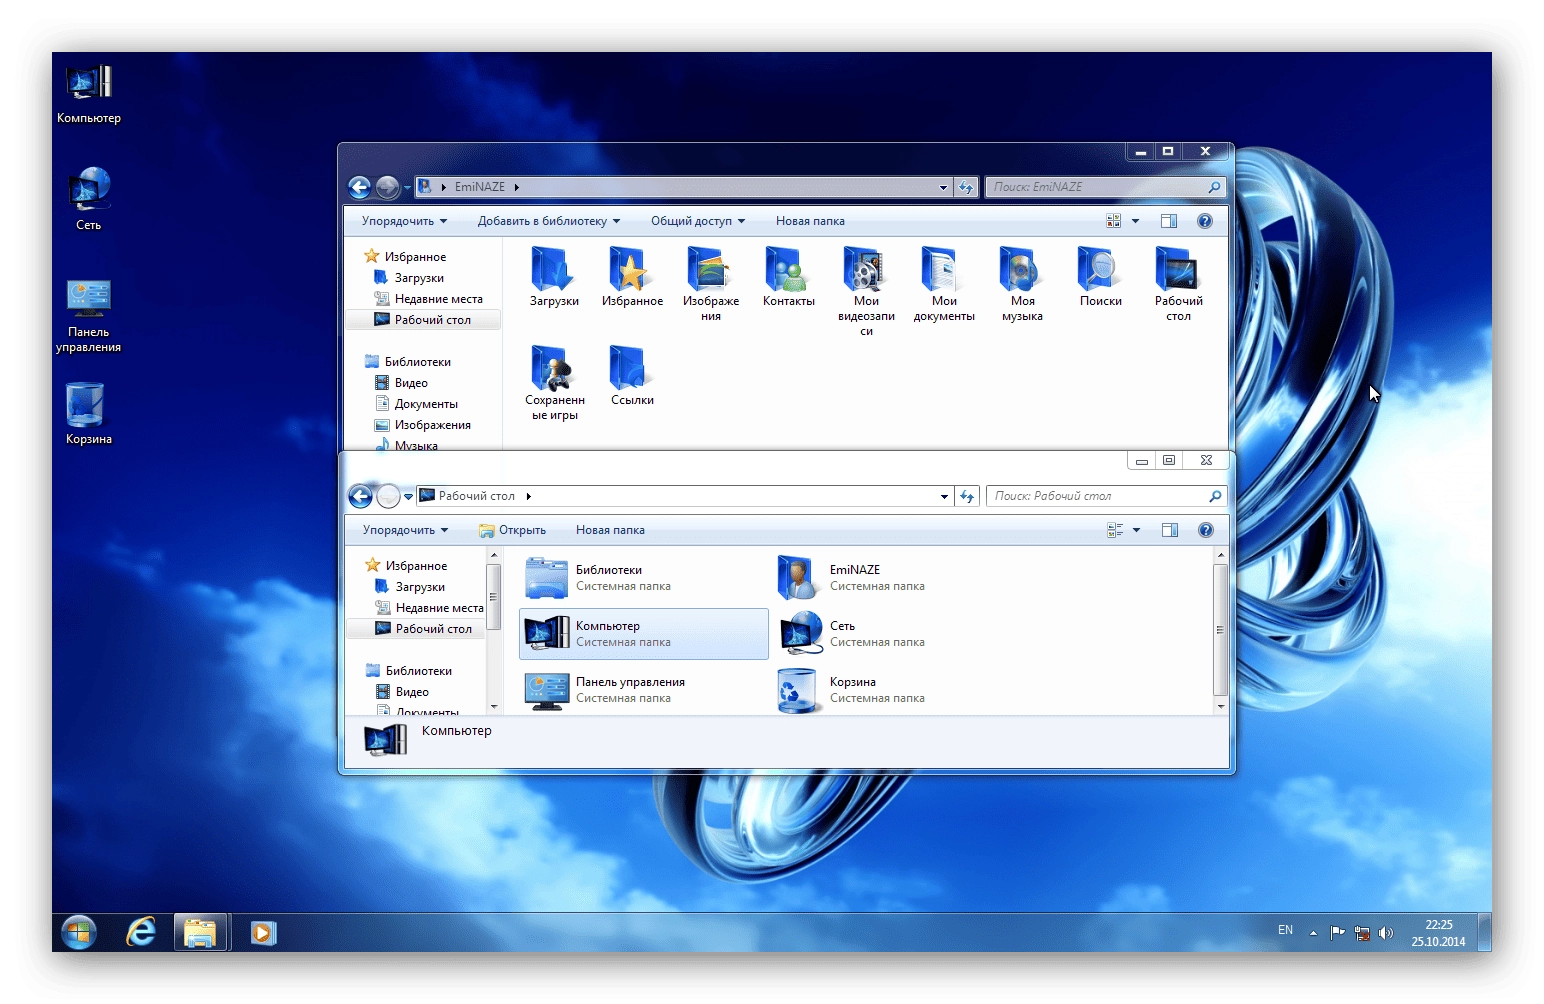Open the Start menu orb

[79, 932]
